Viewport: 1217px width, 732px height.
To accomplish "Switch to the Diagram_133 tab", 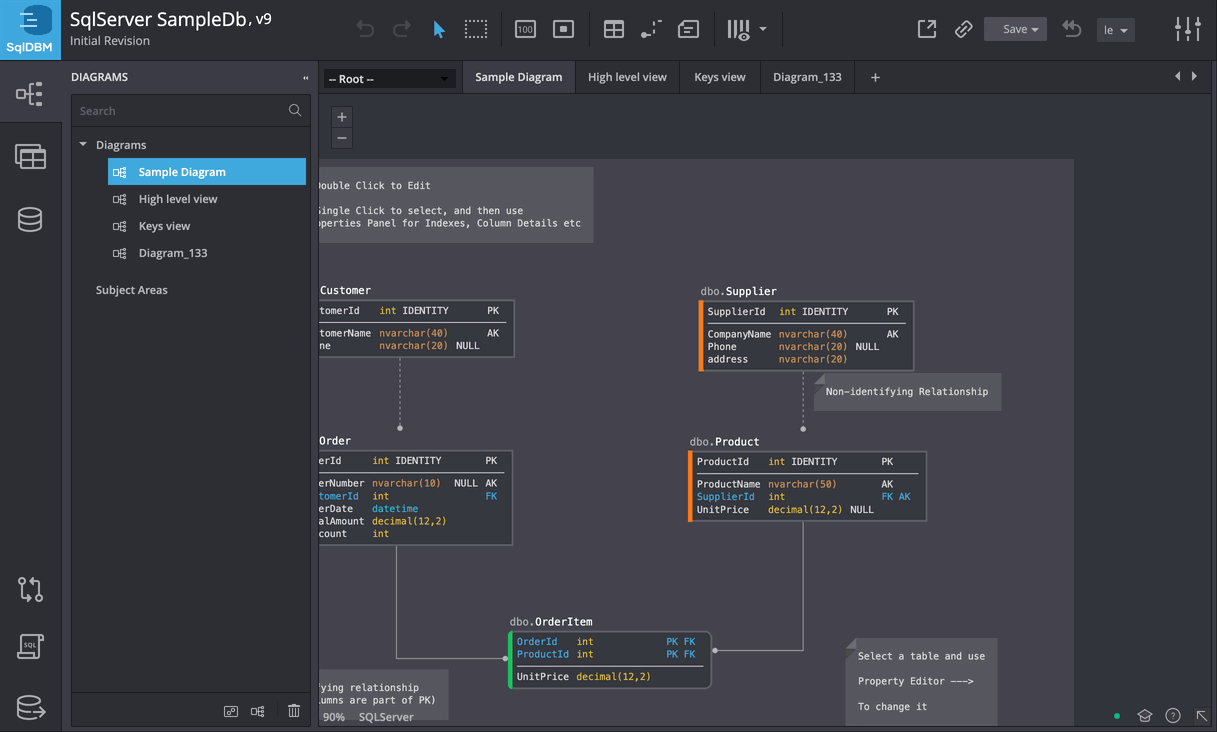I will 807,77.
